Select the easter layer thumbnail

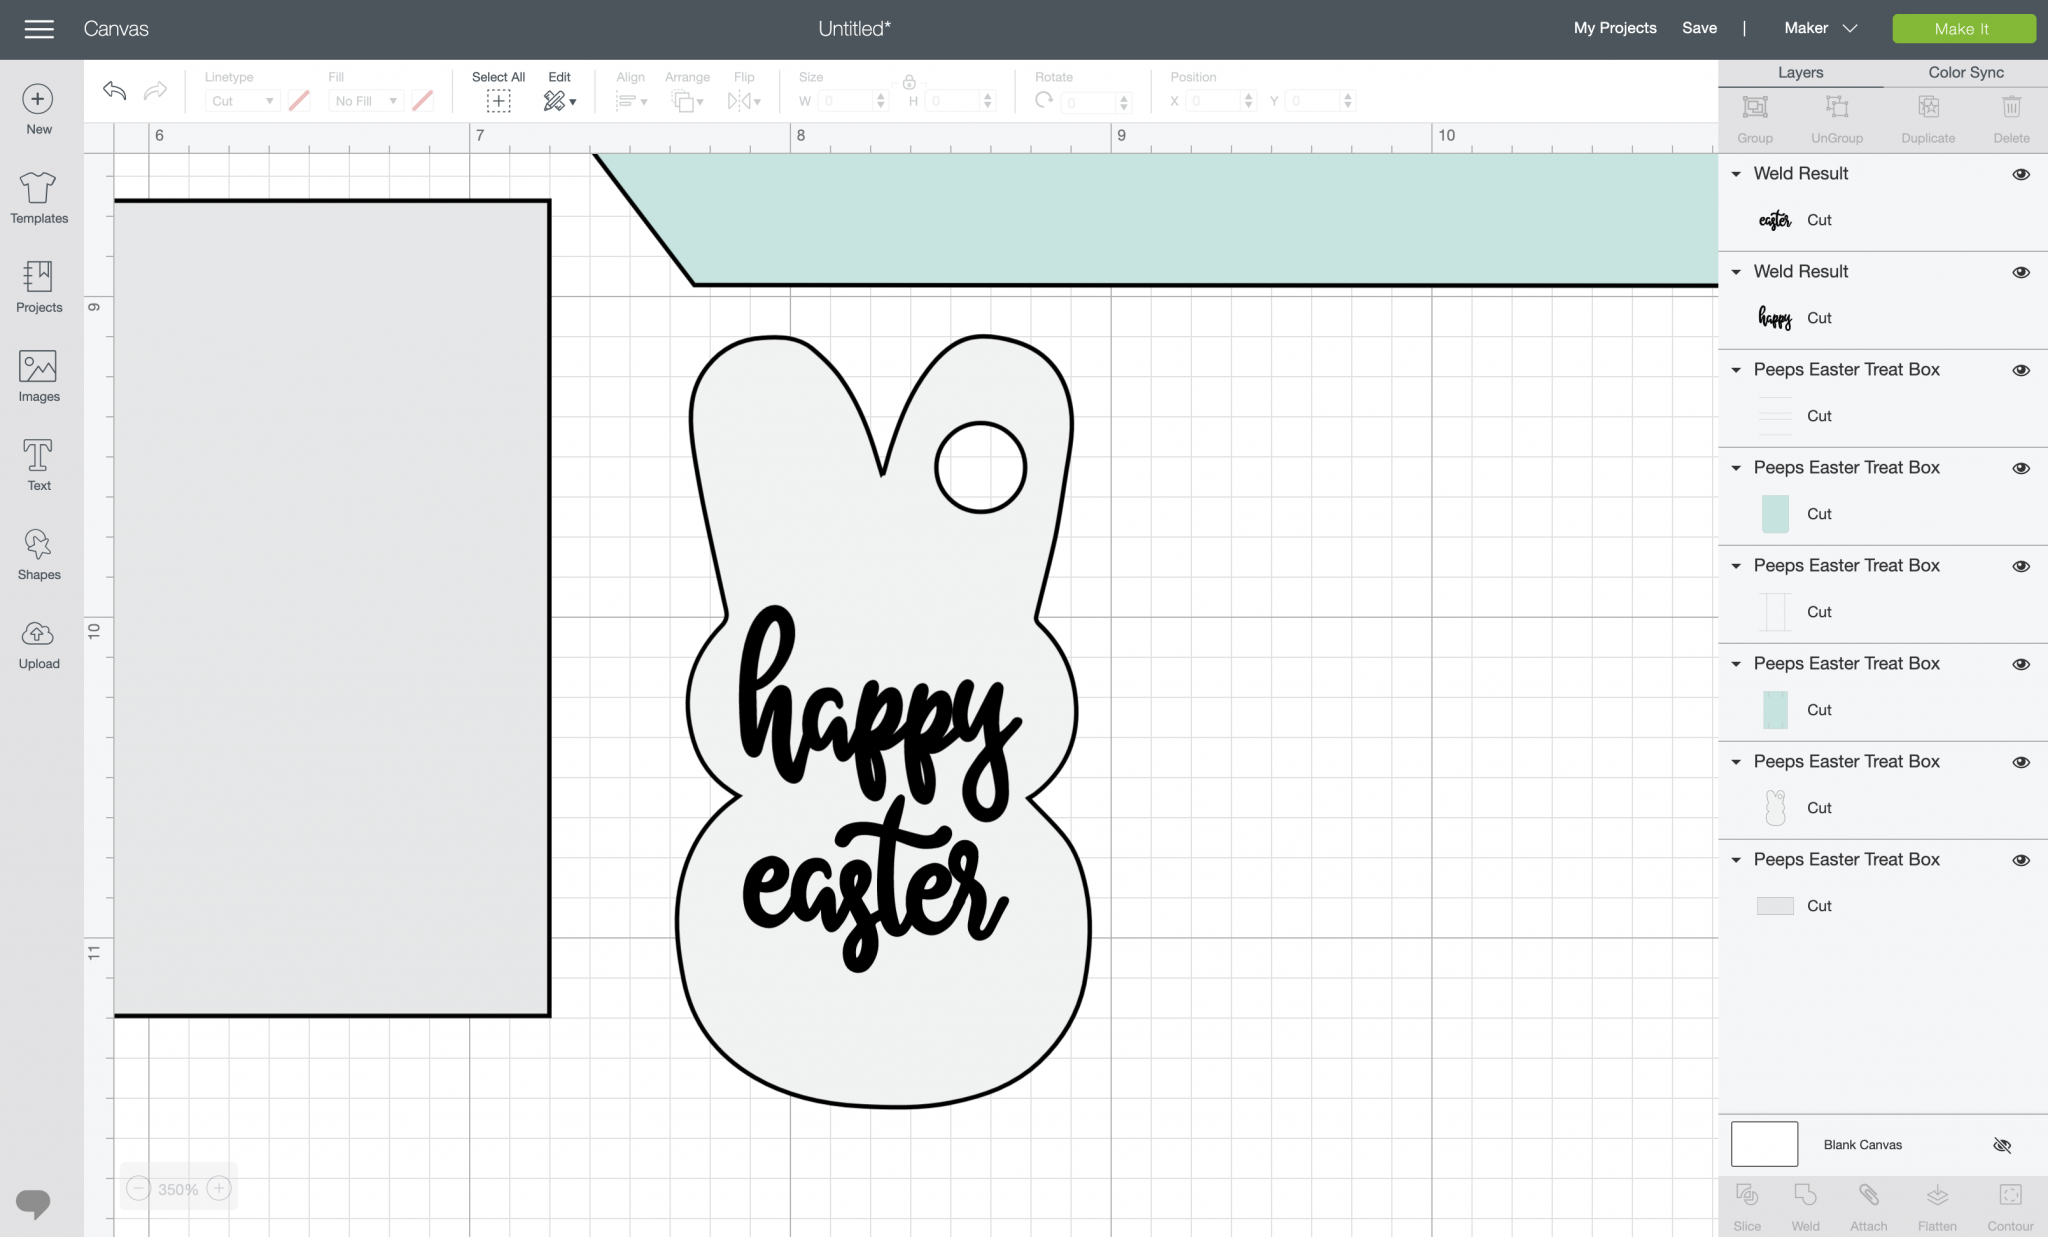[1775, 220]
